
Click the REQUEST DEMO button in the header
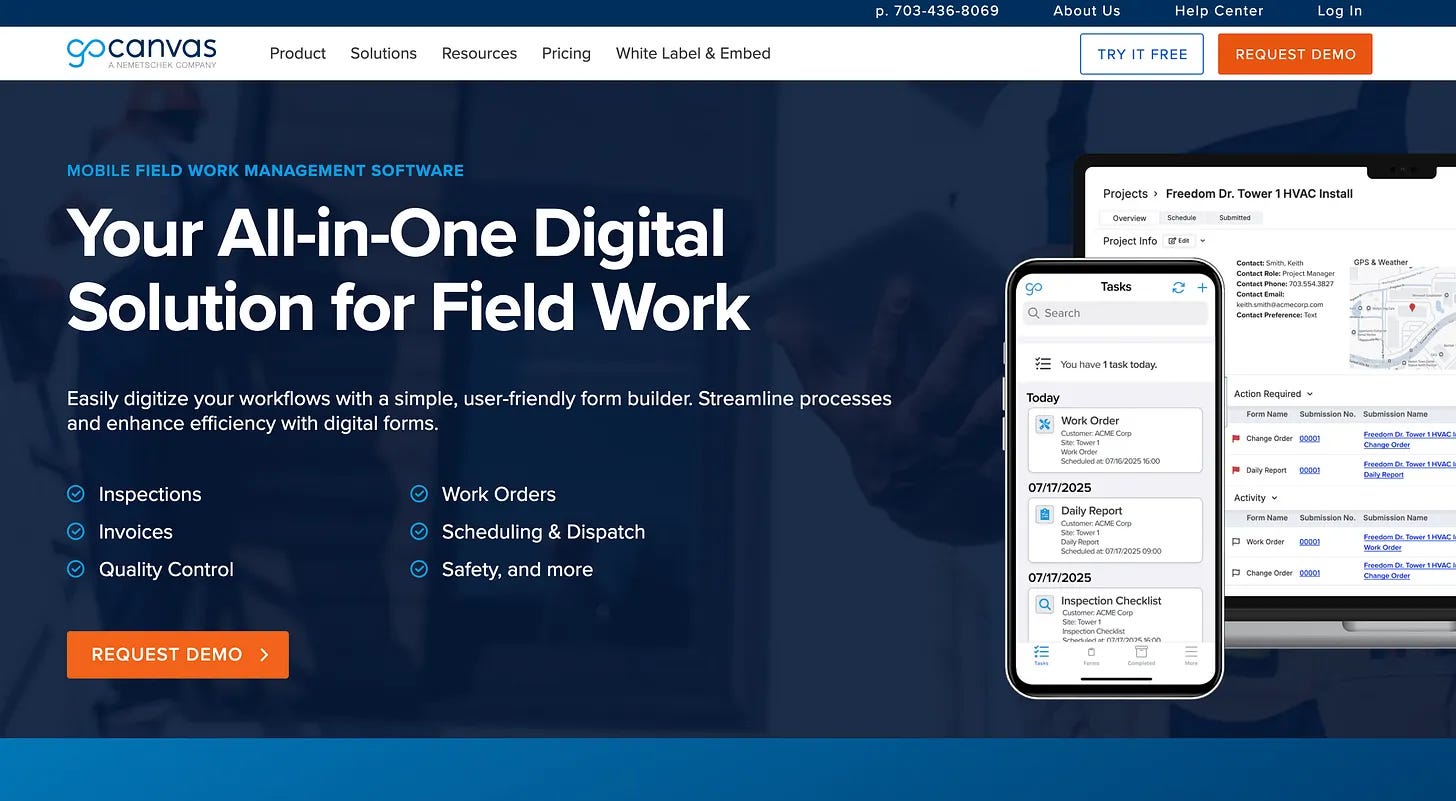point(1295,54)
